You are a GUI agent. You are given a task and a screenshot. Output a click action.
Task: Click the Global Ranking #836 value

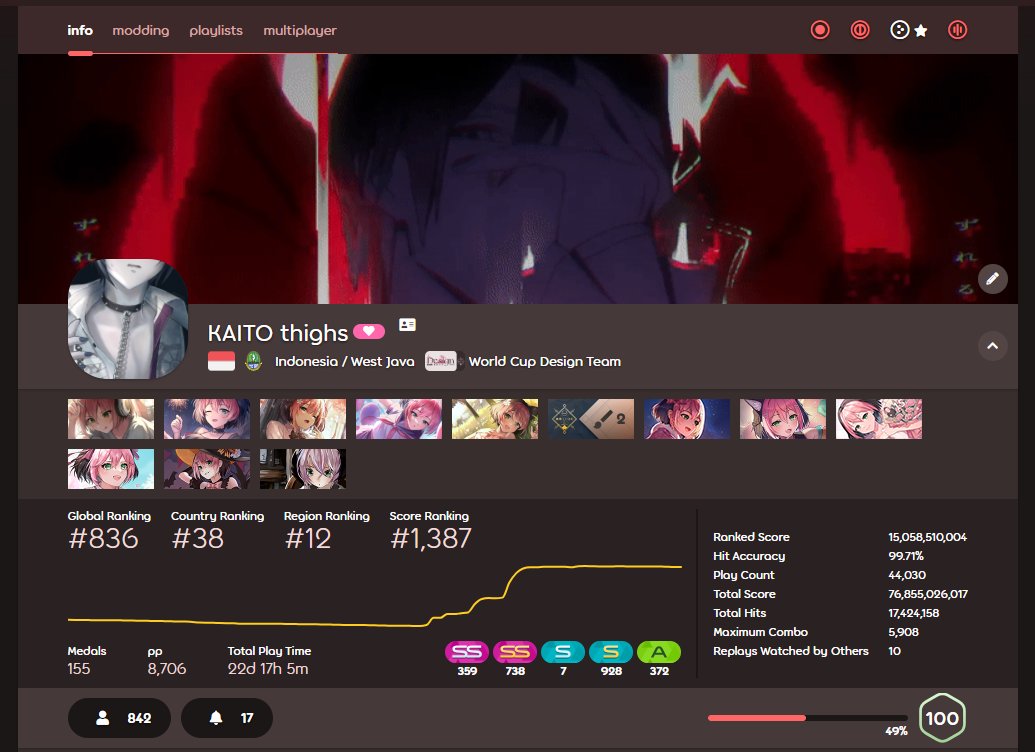(x=103, y=539)
